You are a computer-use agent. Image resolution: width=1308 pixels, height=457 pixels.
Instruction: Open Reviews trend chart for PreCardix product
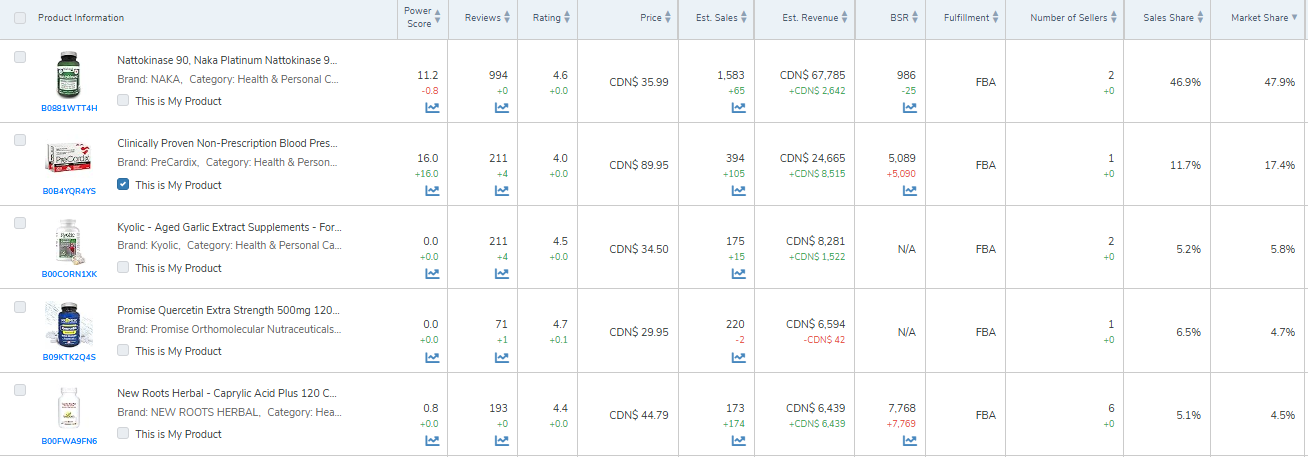tap(502, 191)
